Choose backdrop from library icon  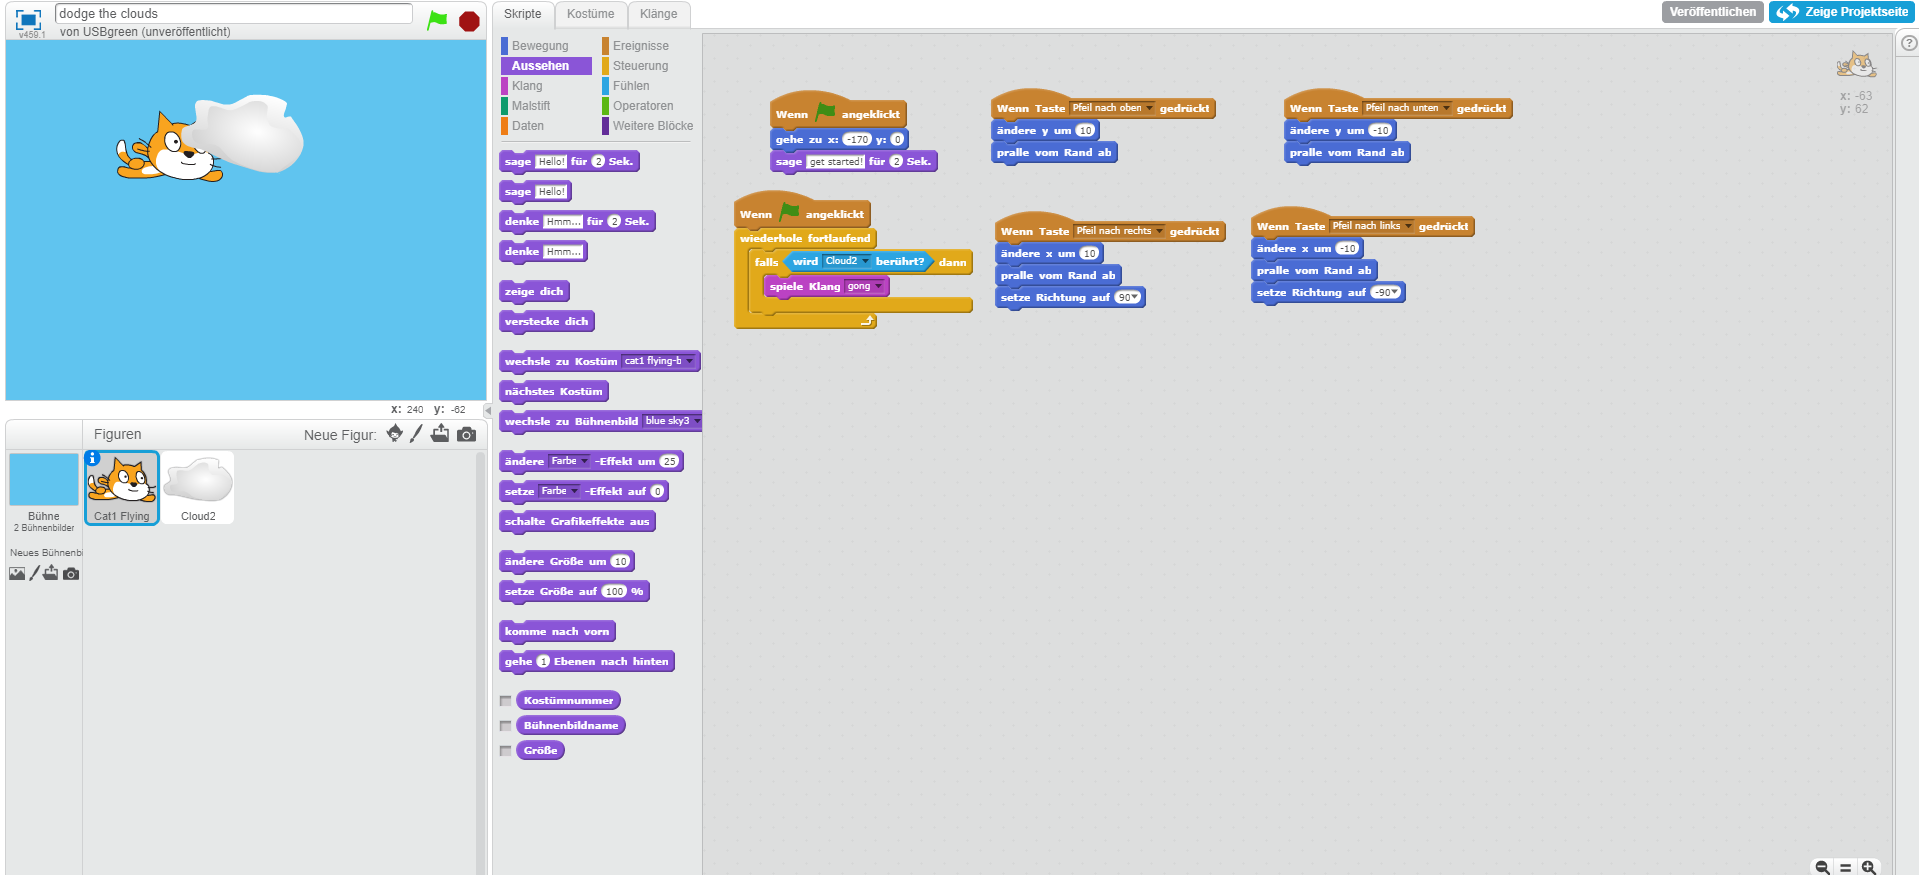click(x=17, y=573)
